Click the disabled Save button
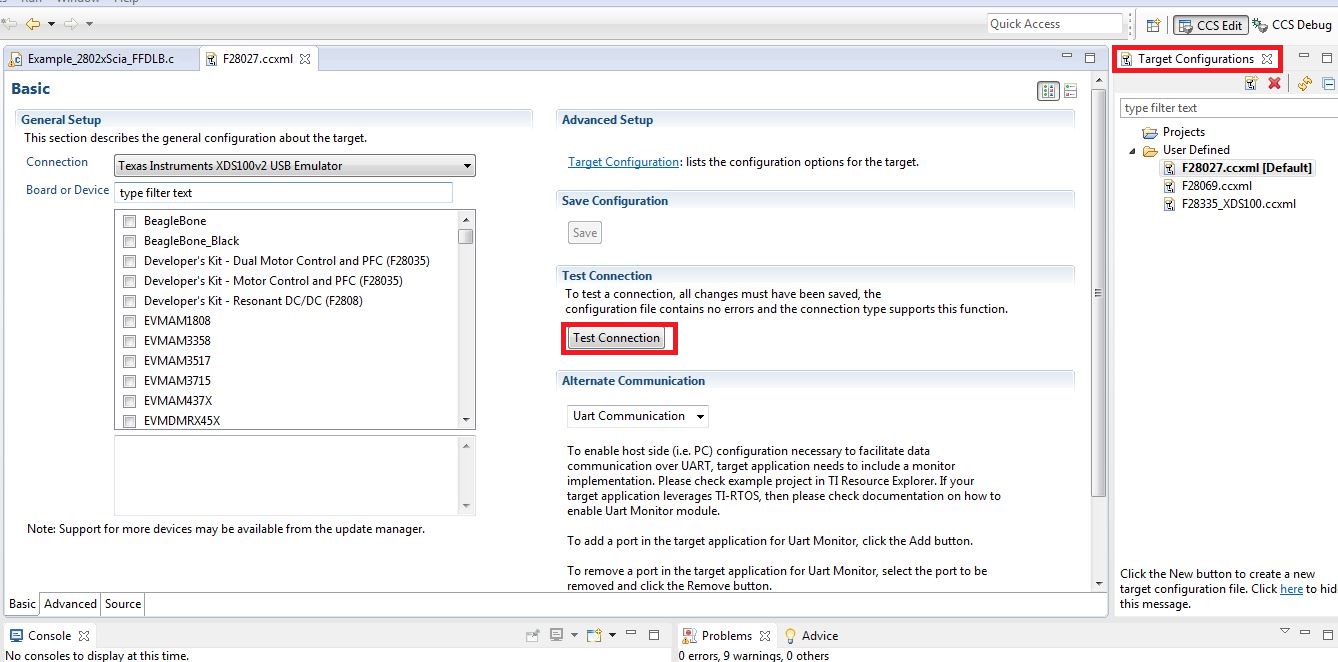 pyautogui.click(x=585, y=233)
